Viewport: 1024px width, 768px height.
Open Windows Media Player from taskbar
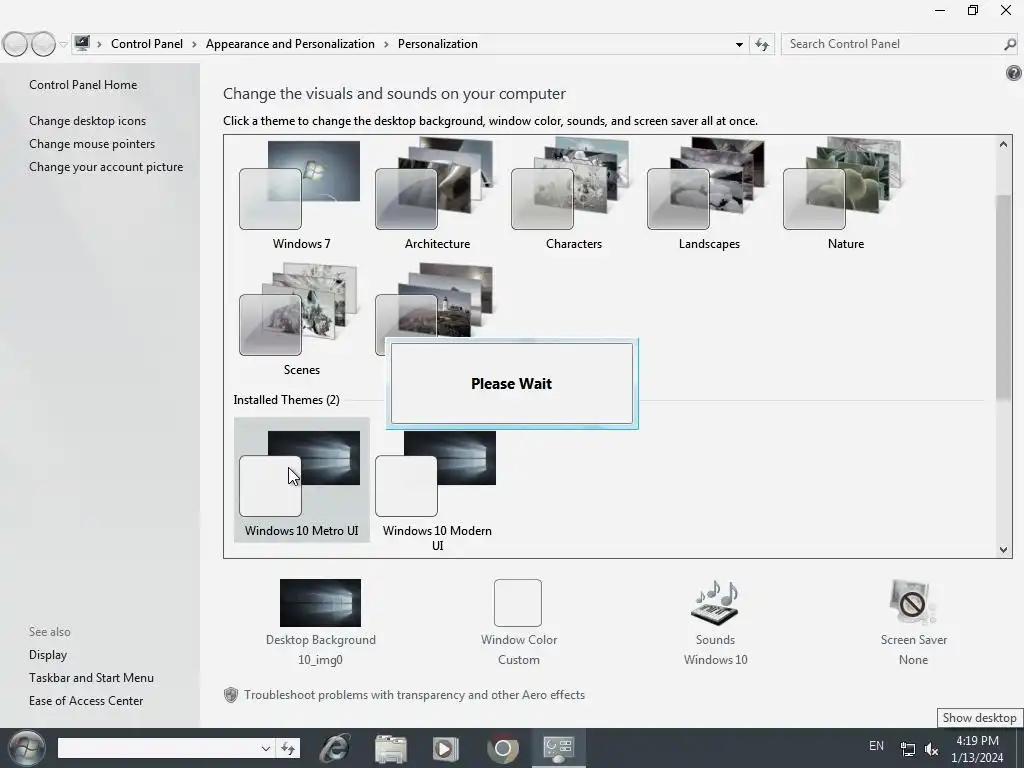pos(446,748)
